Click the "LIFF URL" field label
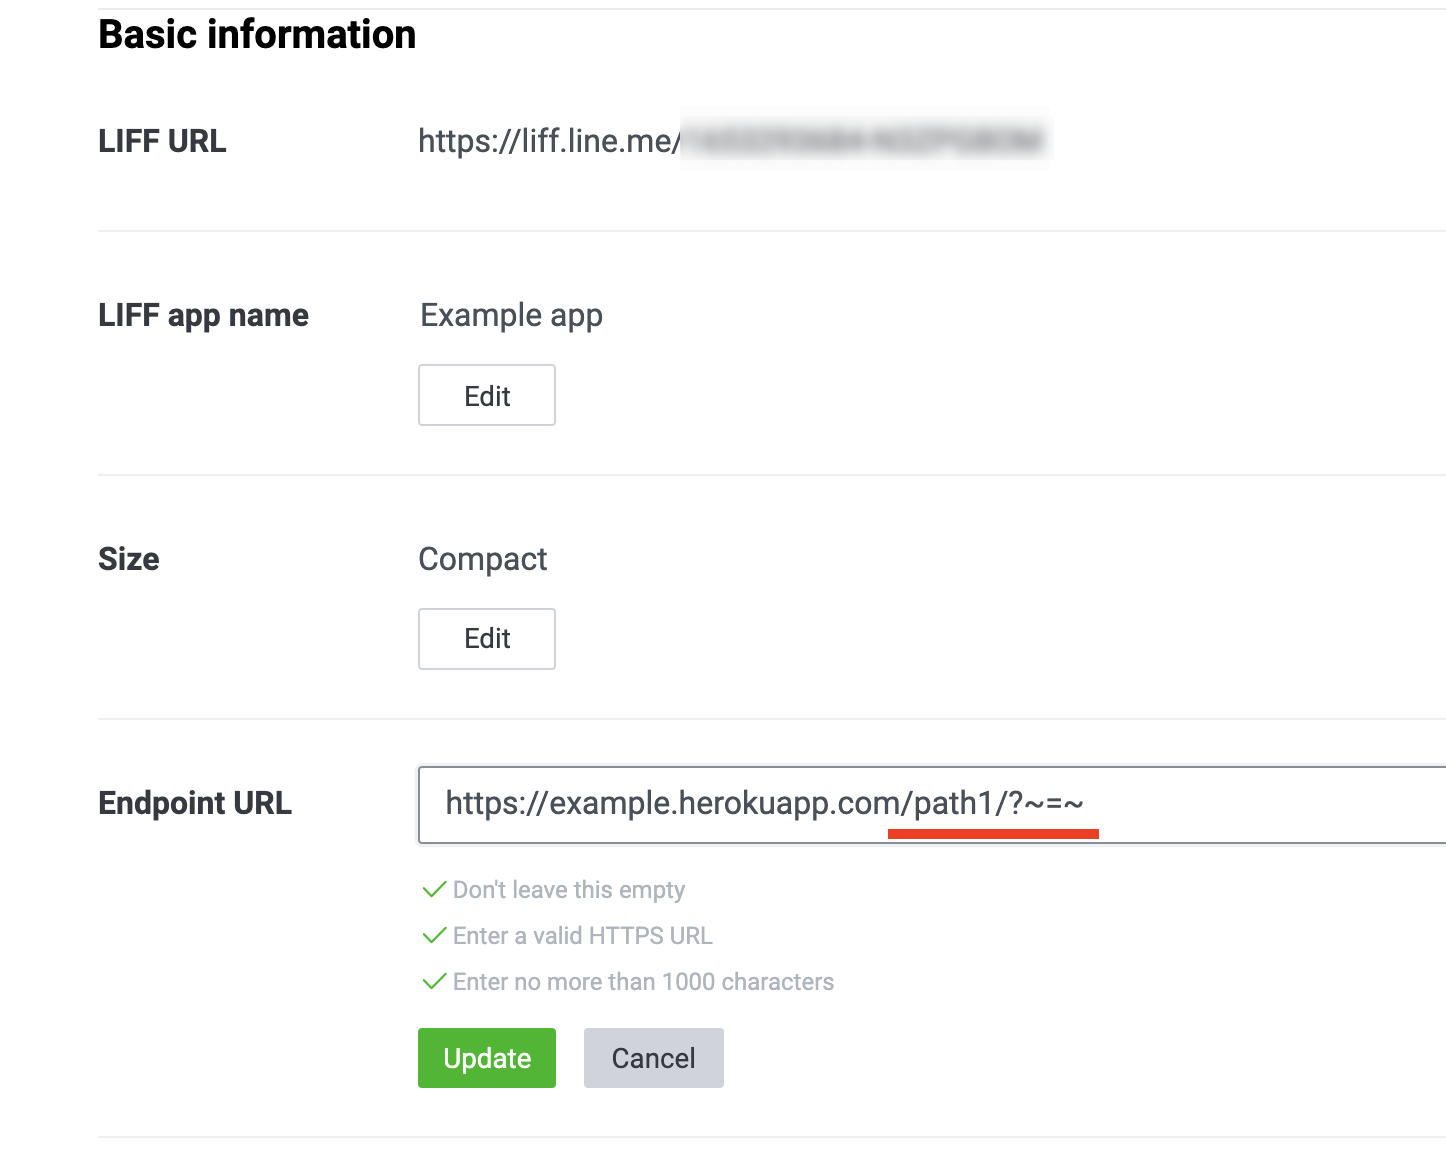This screenshot has width=1446, height=1150. click(162, 141)
